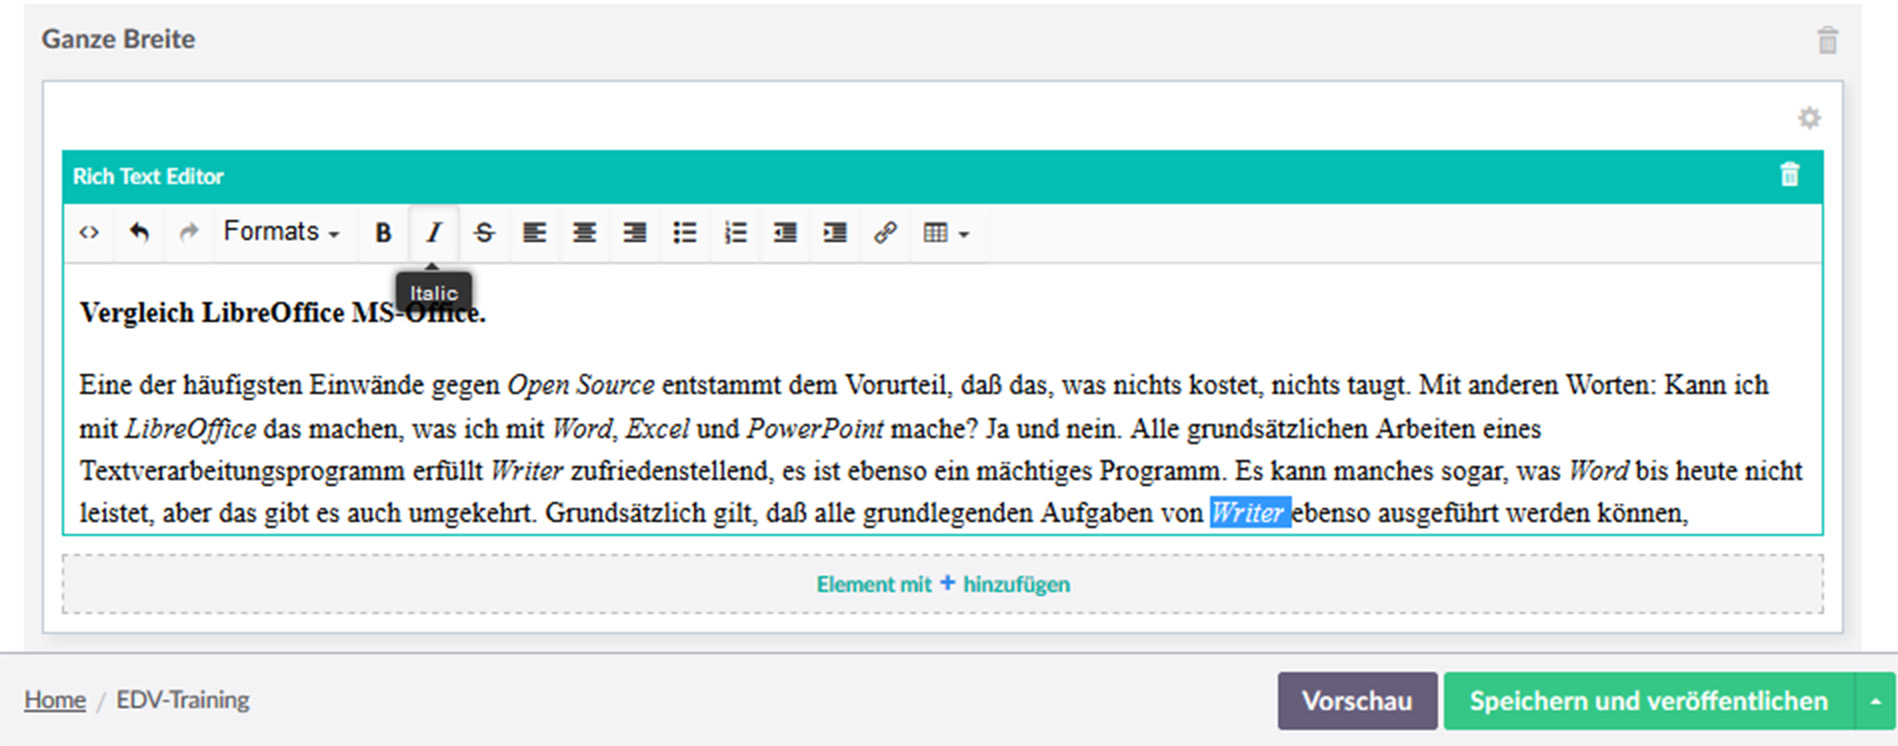Screen dimensions: 1898x746
Task: Decrease the indent
Action: pos(785,233)
